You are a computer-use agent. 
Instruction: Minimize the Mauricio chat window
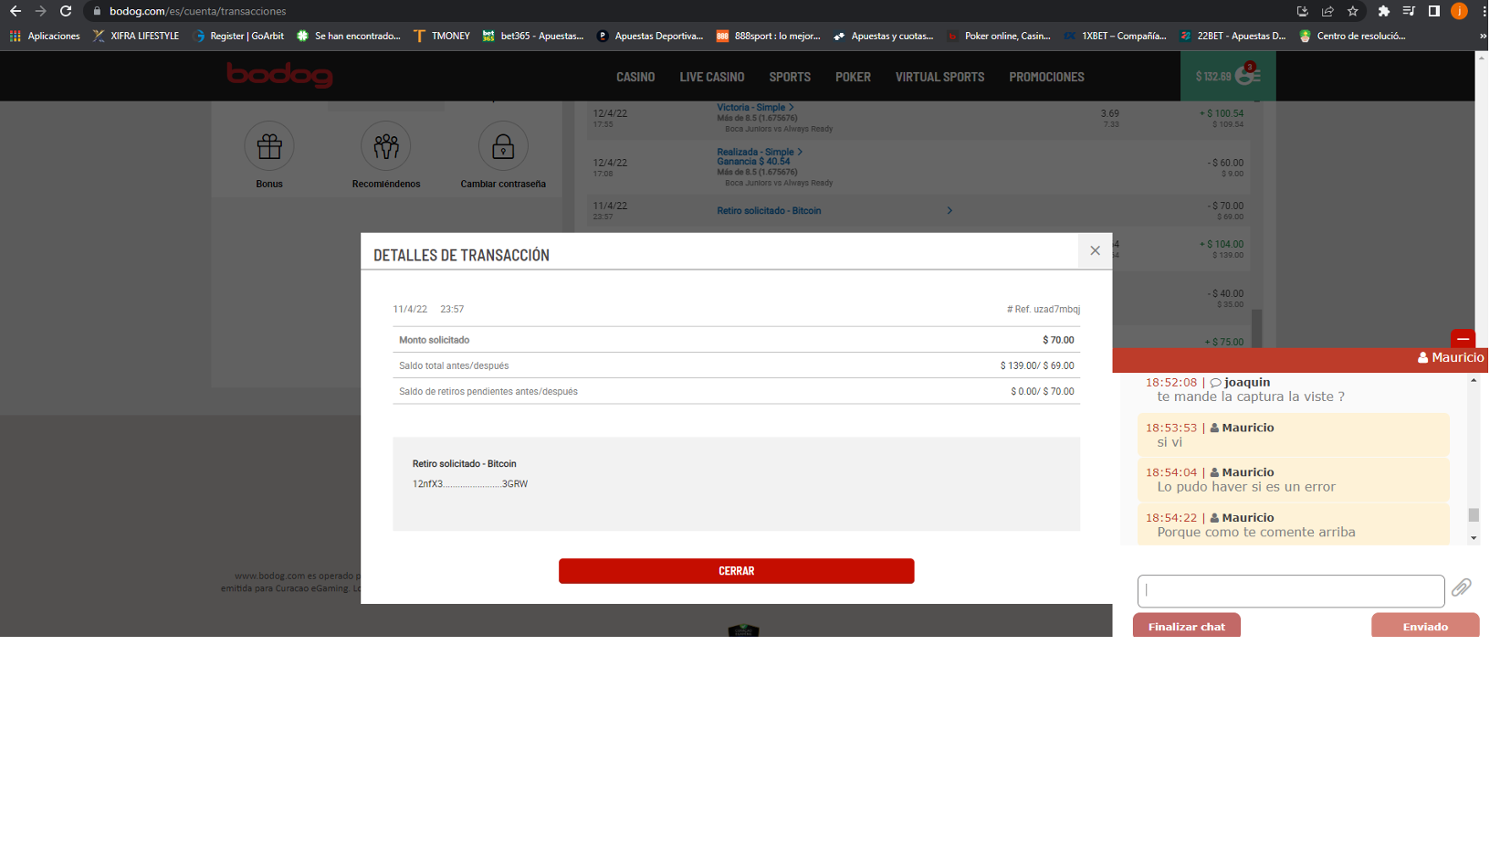tap(1463, 339)
